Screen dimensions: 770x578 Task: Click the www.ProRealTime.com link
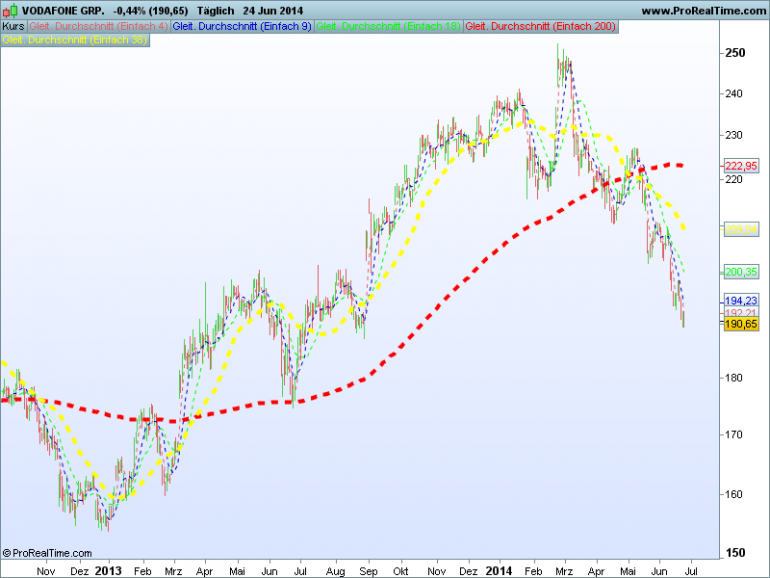coord(704,11)
